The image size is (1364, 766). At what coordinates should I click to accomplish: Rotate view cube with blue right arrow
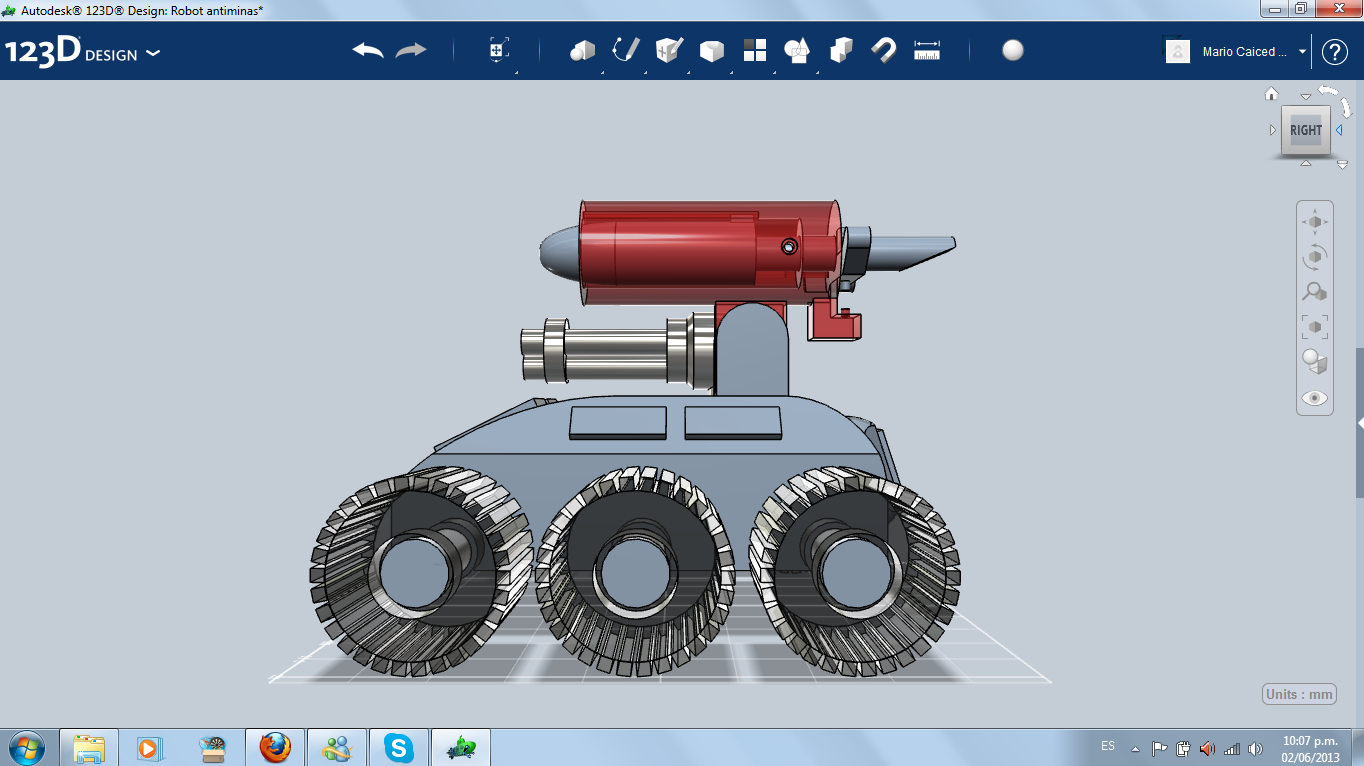click(x=1339, y=130)
